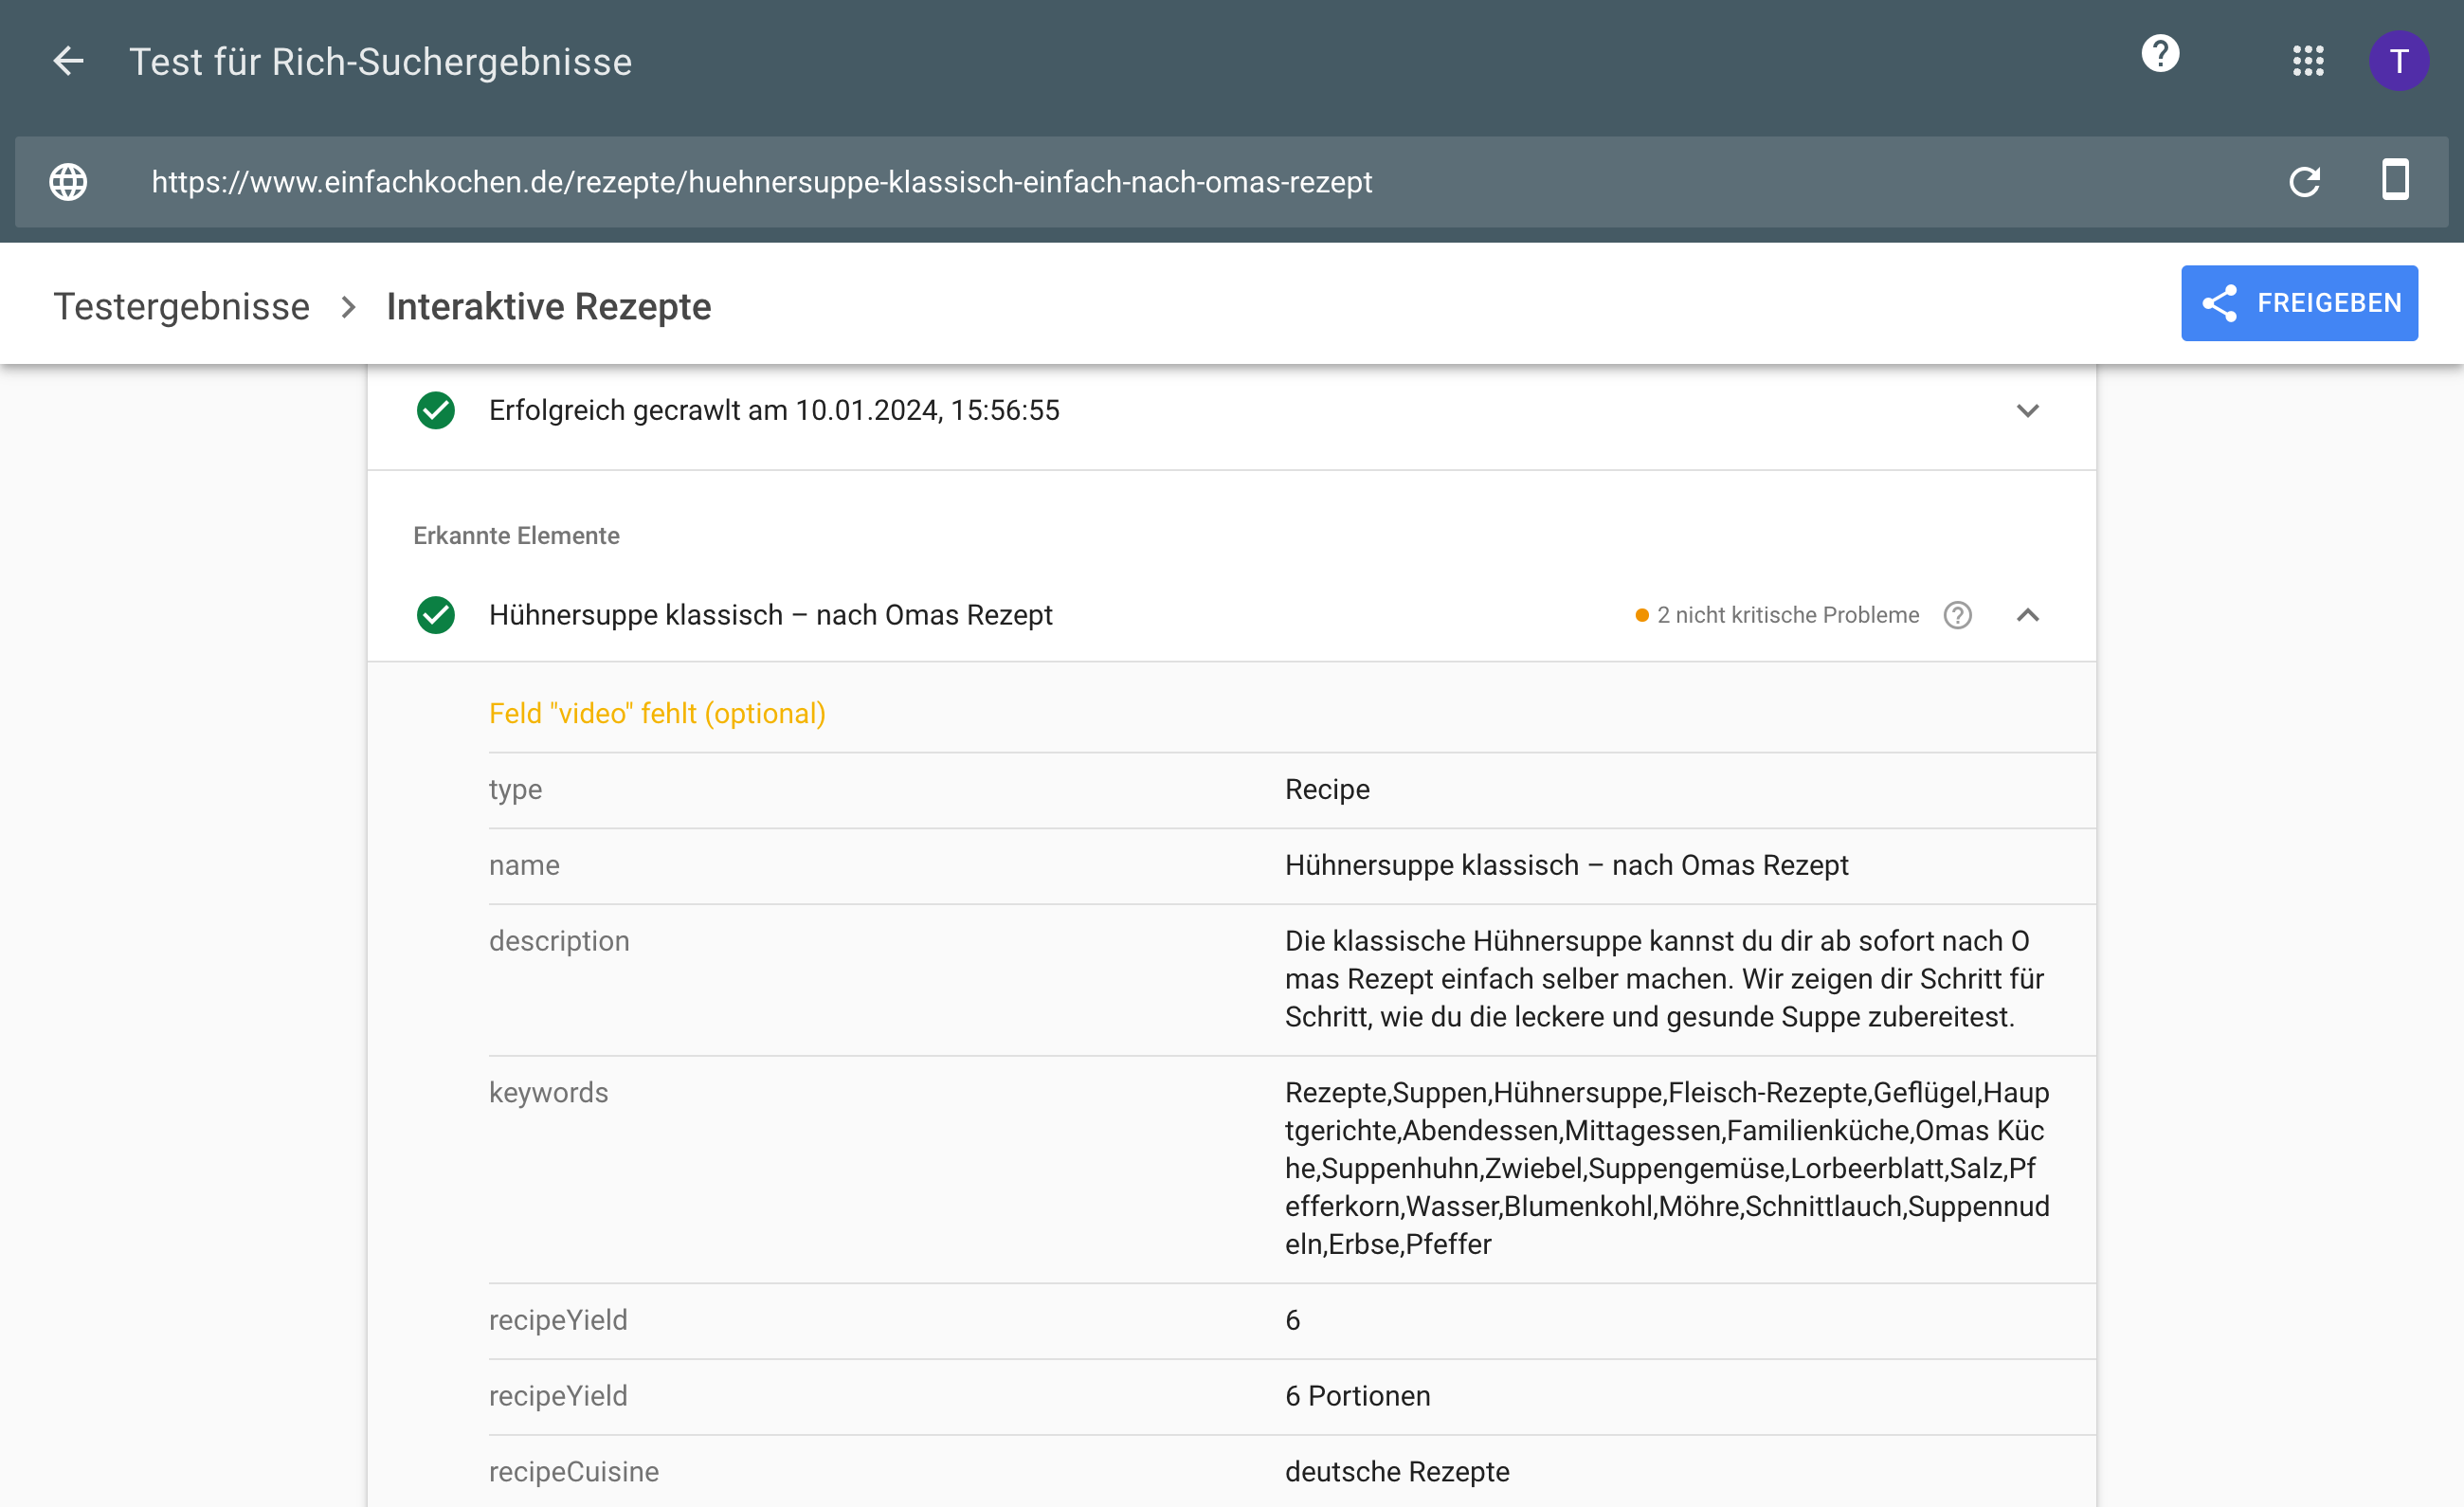
Task: Click the Erkannte Elemente heading
Action: [x=516, y=535]
